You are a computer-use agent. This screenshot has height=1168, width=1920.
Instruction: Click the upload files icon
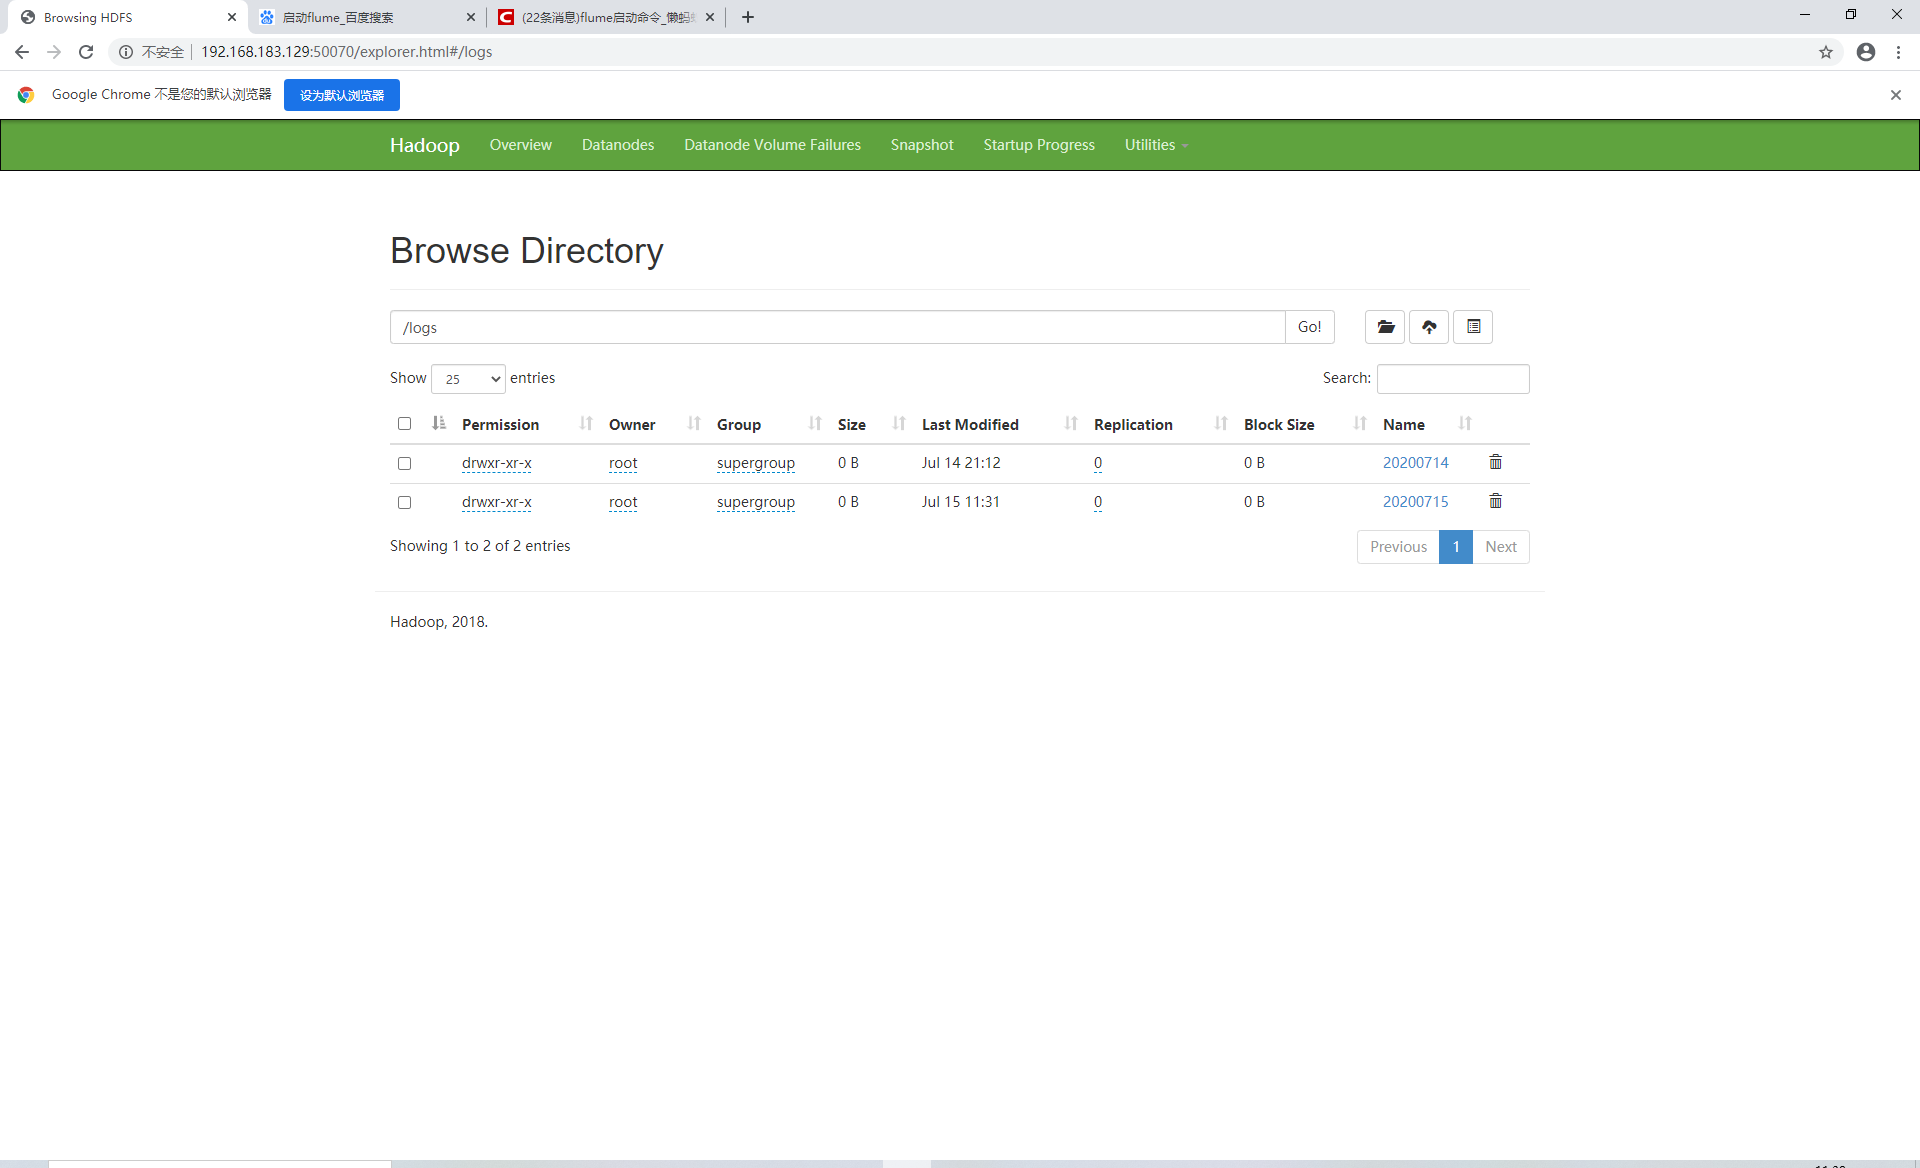pyautogui.click(x=1429, y=327)
